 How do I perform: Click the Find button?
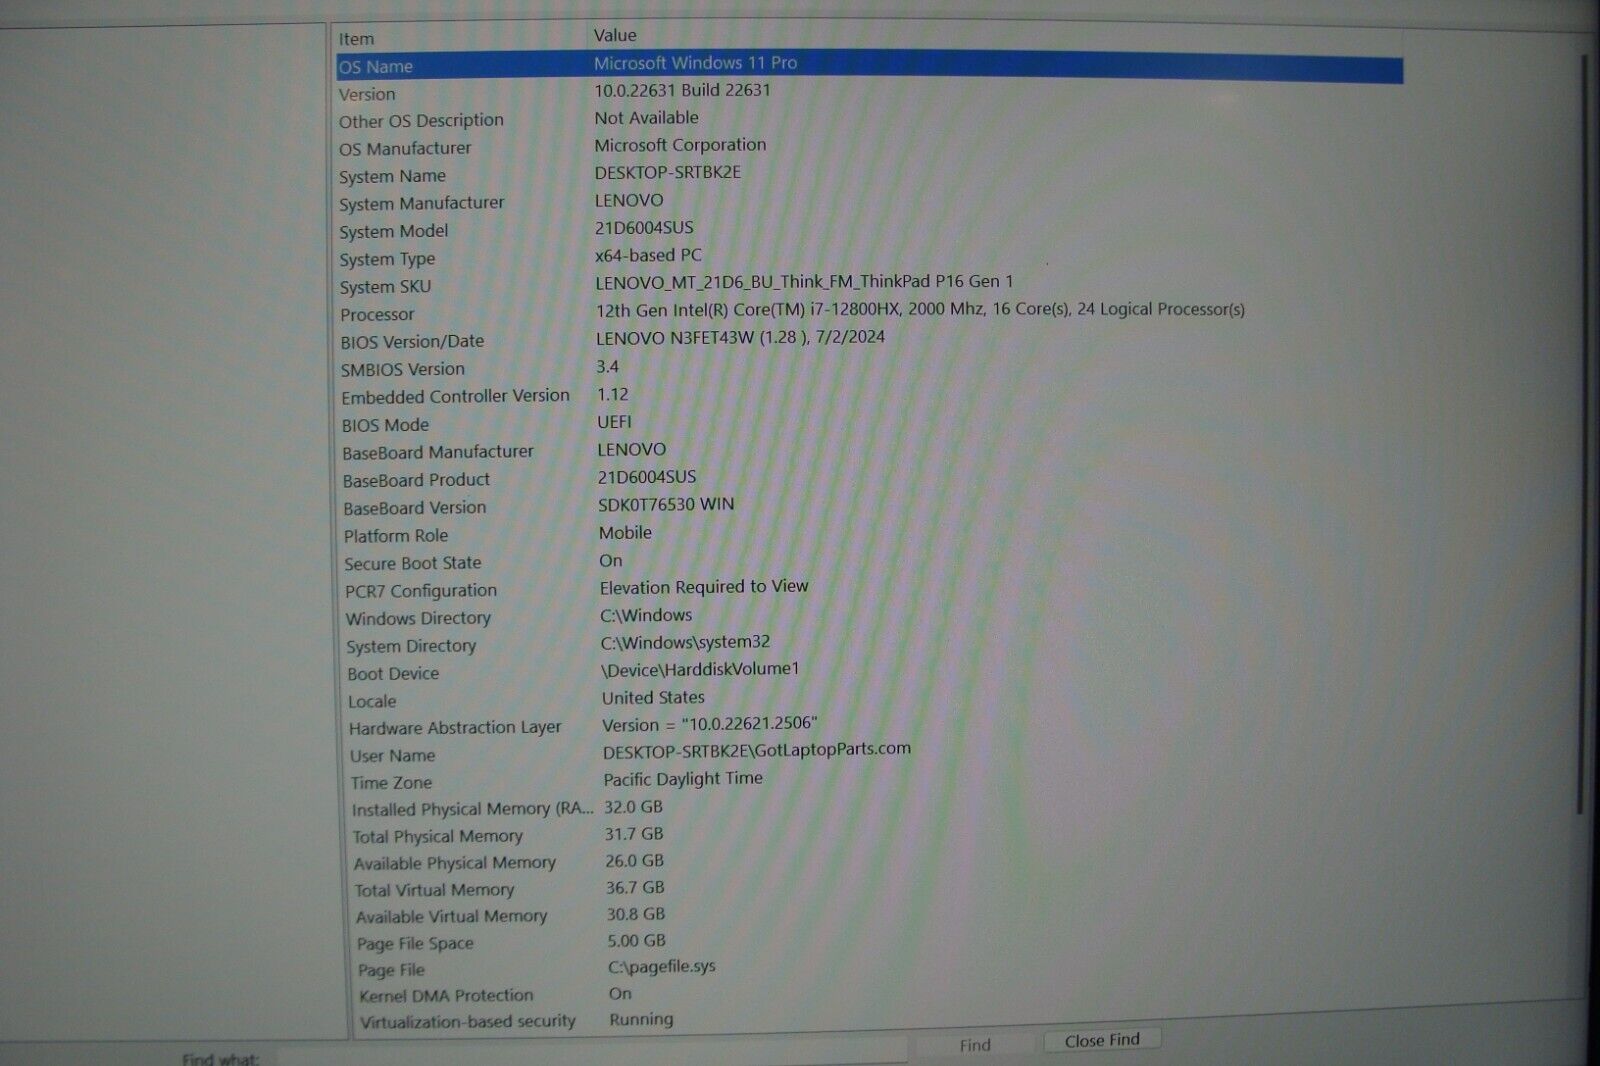pyautogui.click(x=975, y=1045)
